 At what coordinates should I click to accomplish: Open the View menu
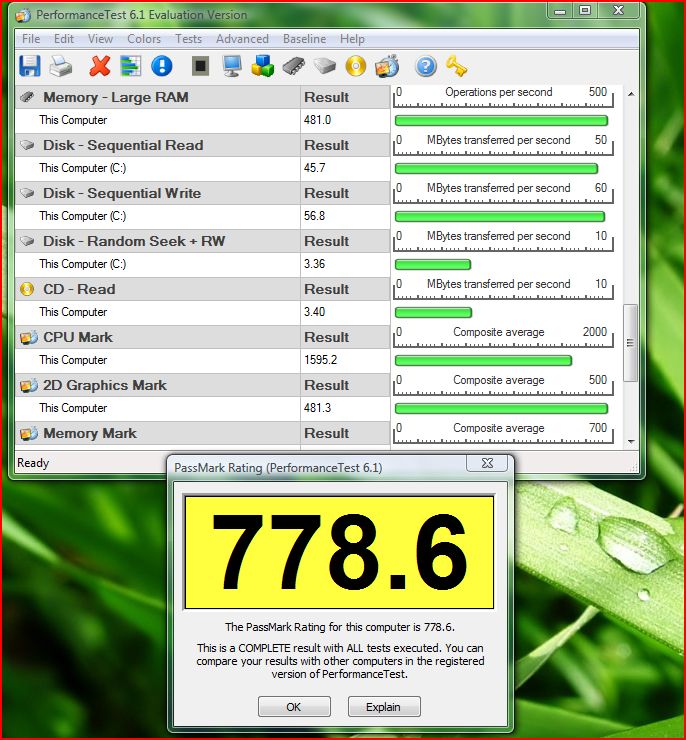click(100, 39)
